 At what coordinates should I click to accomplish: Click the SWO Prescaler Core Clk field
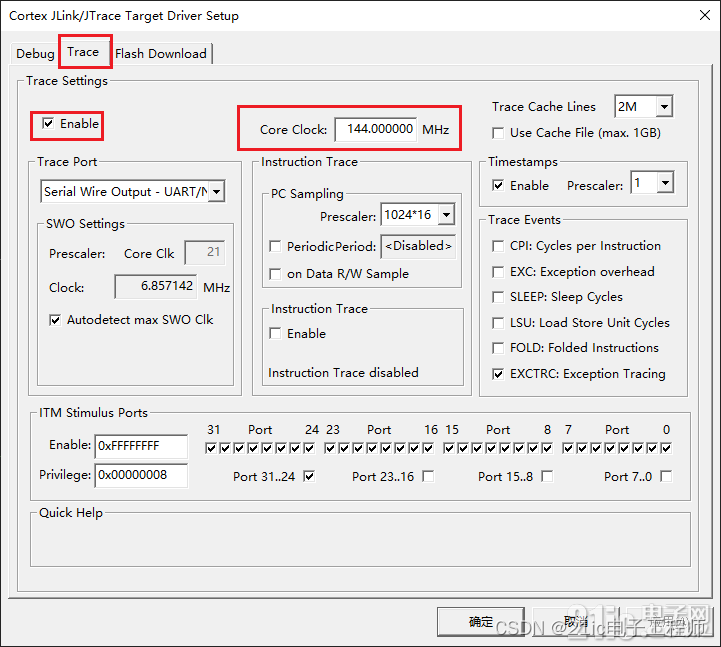(x=205, y=252)
